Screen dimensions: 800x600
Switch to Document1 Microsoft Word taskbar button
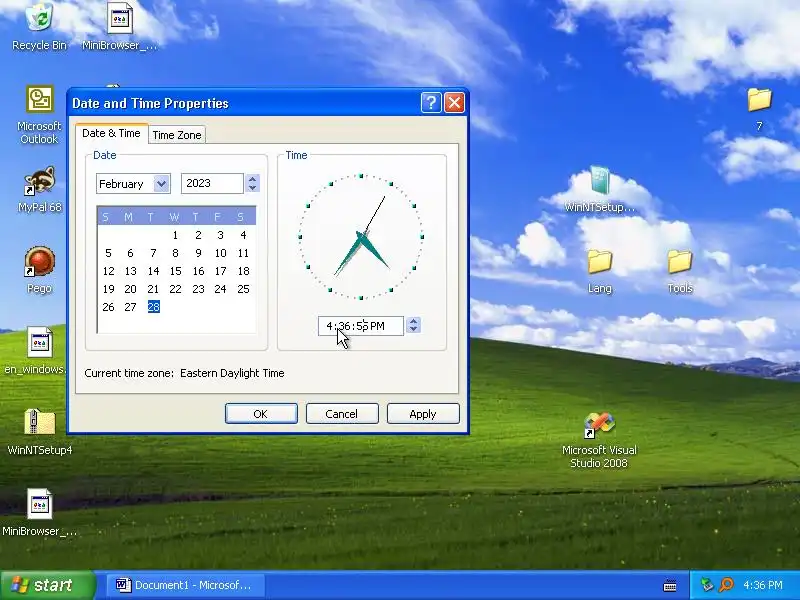(185, 585)
